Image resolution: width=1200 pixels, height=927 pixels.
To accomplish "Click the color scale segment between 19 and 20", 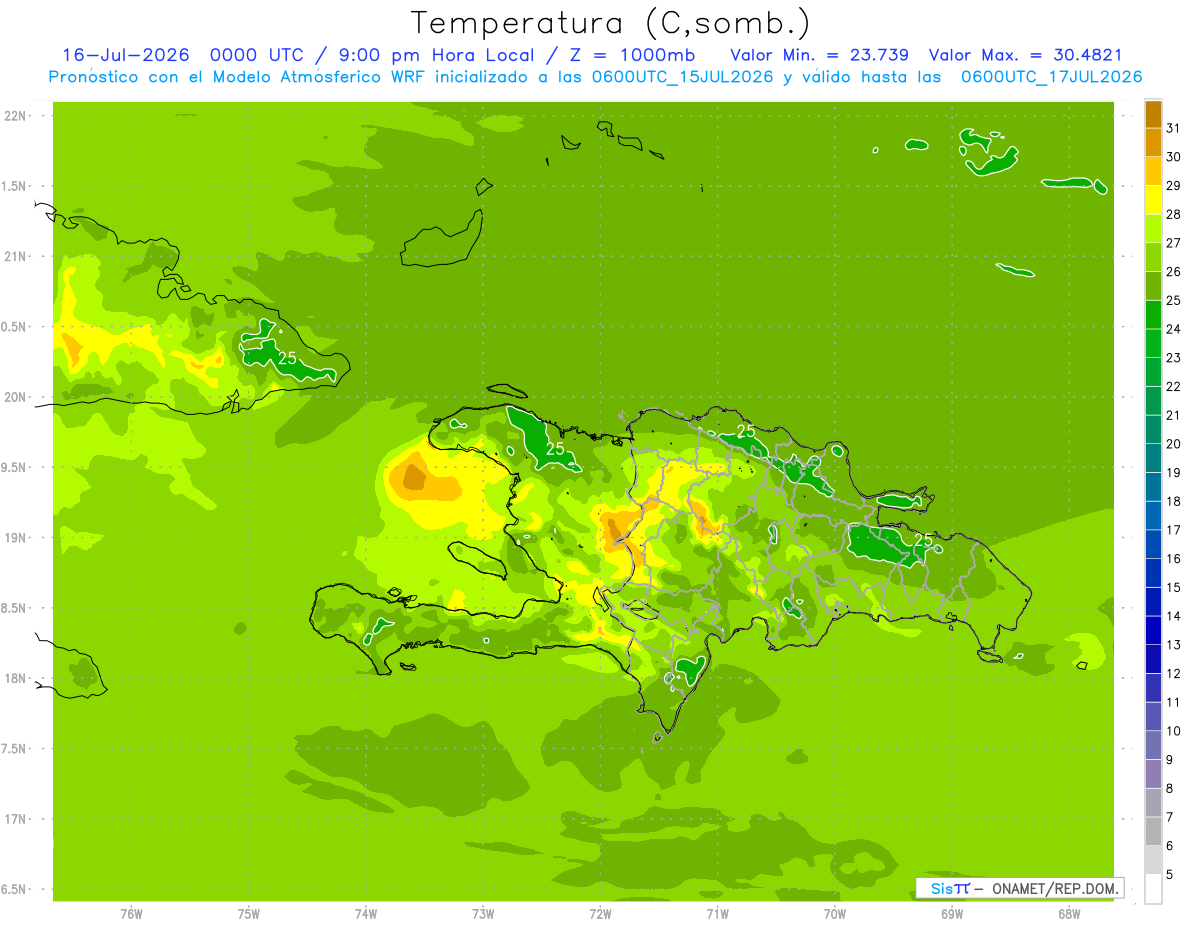I will (x=1153, y=458).
